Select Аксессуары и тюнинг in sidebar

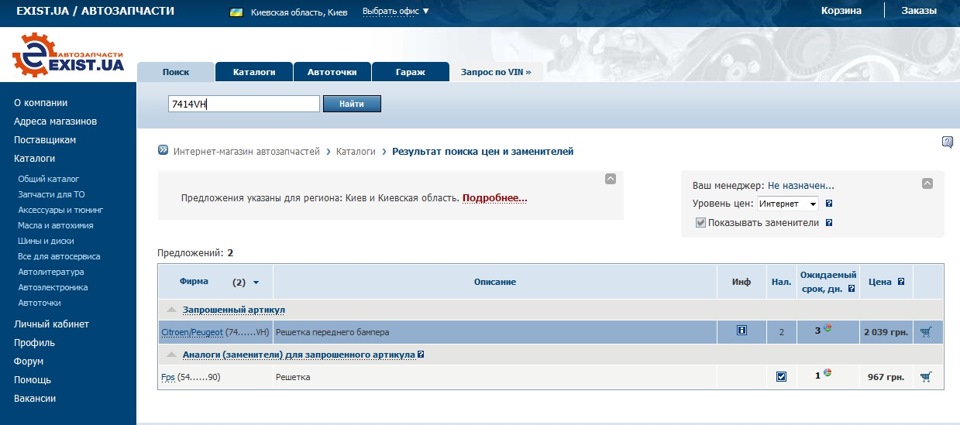pos(61,209)
